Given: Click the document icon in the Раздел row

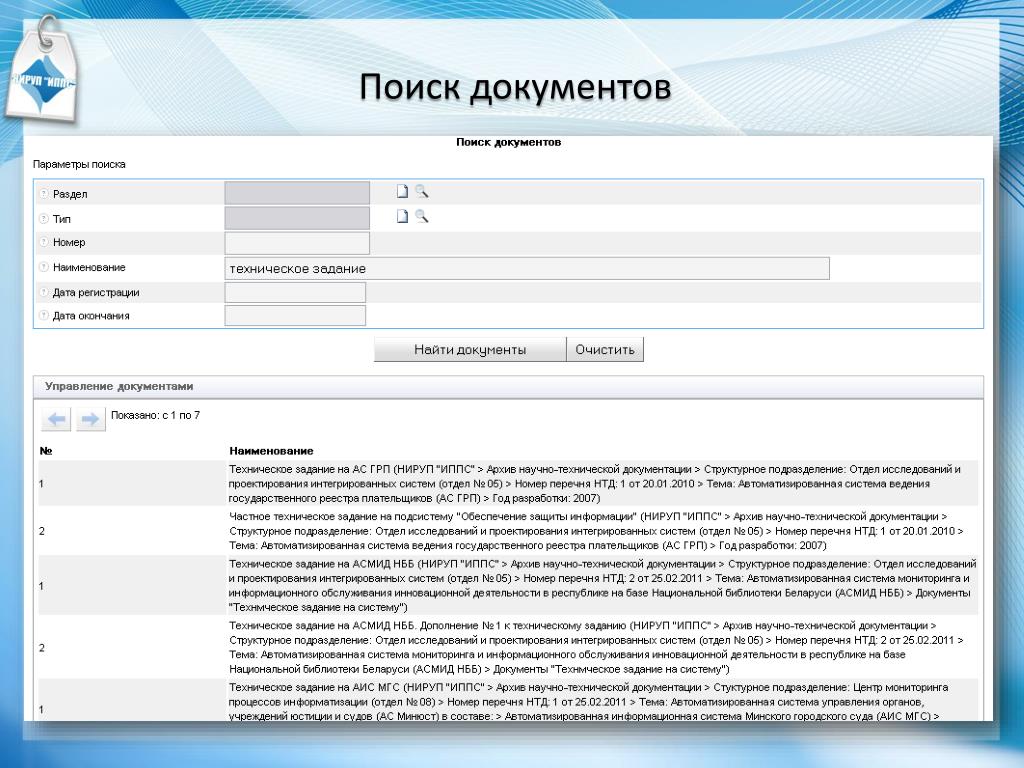Looking at the screenshot, I should point(402,191).
